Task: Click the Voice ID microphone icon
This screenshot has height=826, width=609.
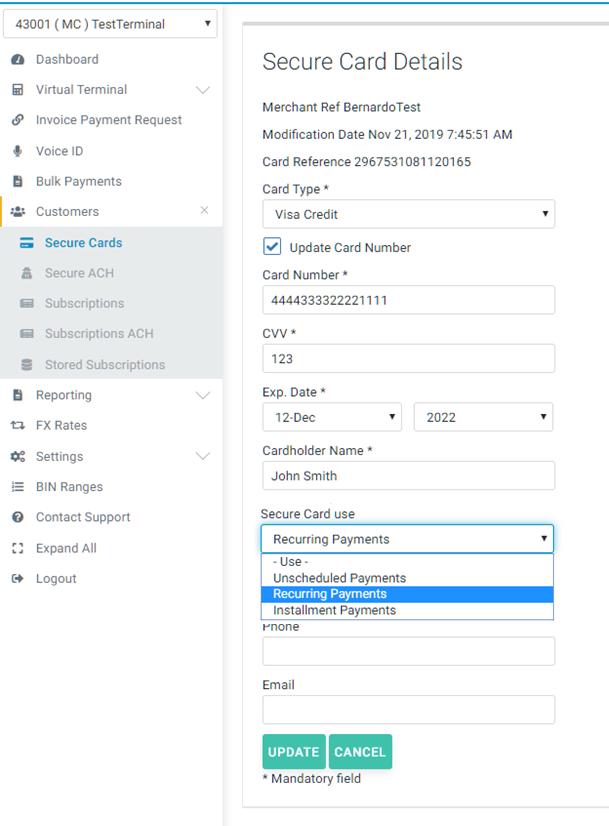Action: click(x=17, y=151)
